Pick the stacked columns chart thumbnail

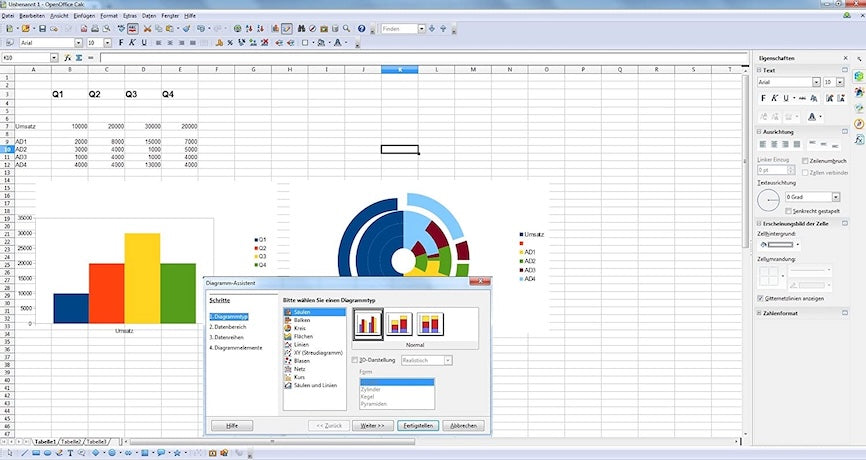[x=400, y=323]
